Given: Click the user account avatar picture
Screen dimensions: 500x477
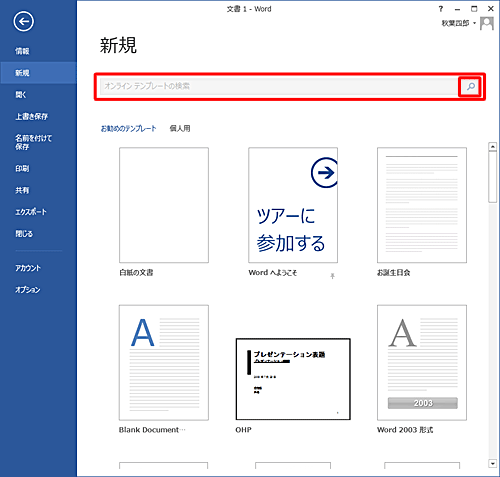Looking at the screenshot, I should (x=487, y=23).
